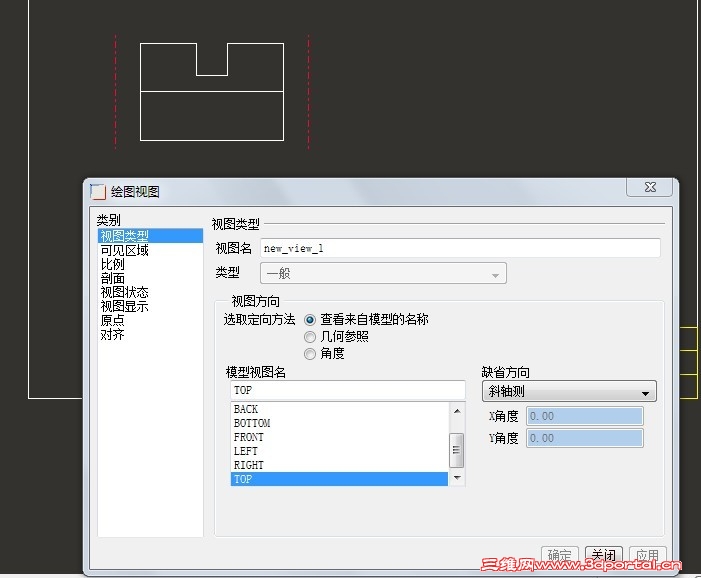701x578 pixels.
Task: Select 可见区域 category
Action: (x=125, y=250)
